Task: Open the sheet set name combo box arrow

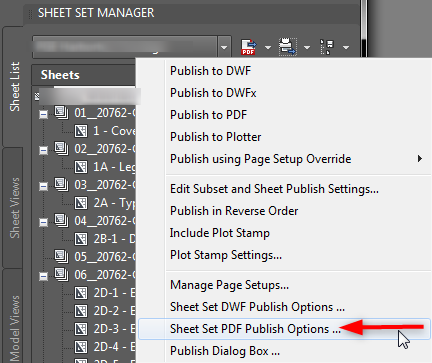Action: pyautogui.click(x=224, y=47)
